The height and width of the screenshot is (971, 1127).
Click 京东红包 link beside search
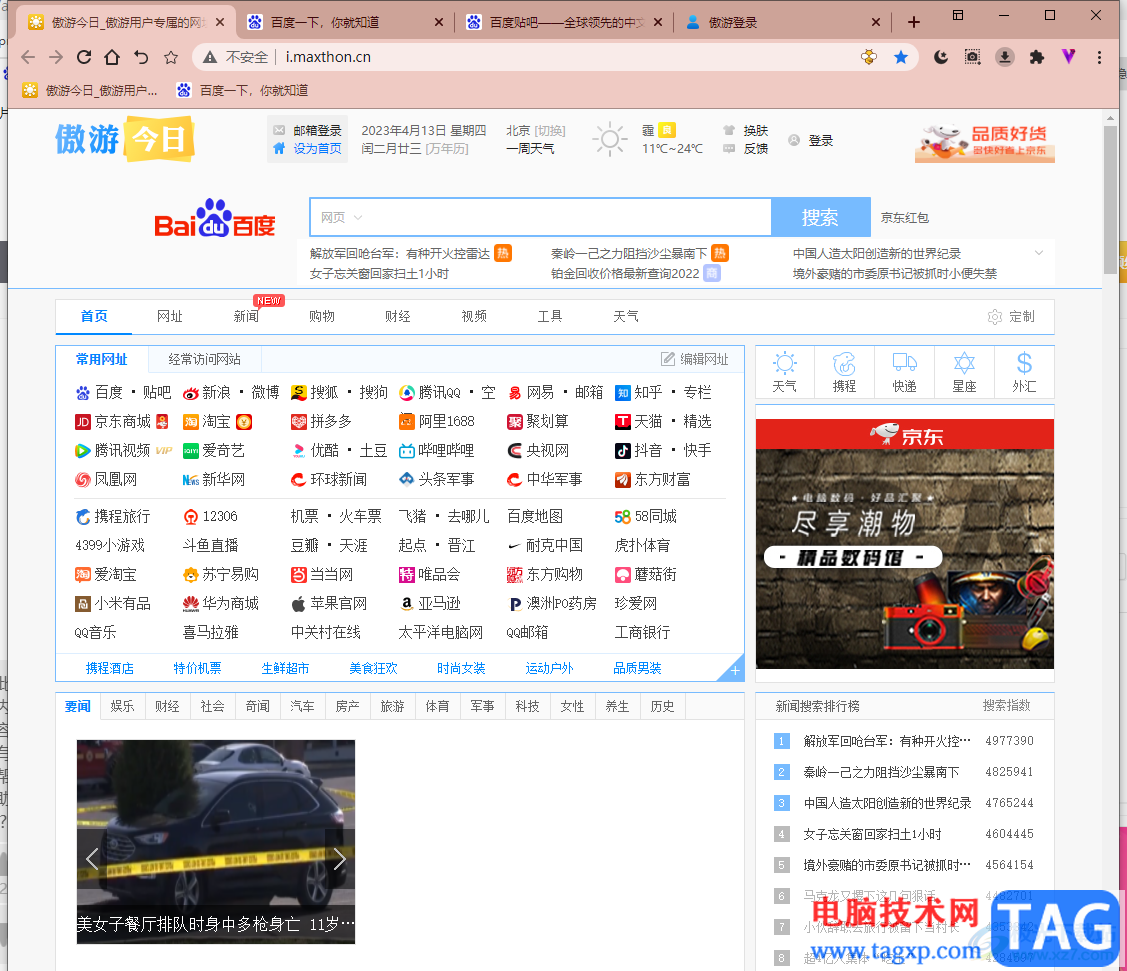point(905,218)
